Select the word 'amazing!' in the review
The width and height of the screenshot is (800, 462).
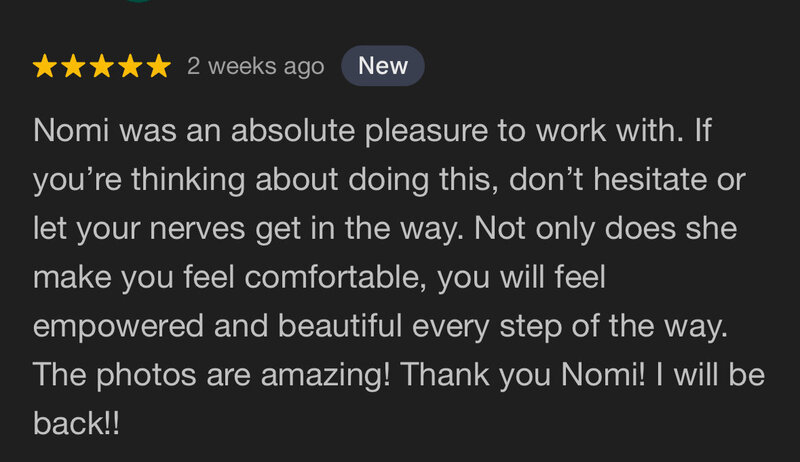point(326,376)
